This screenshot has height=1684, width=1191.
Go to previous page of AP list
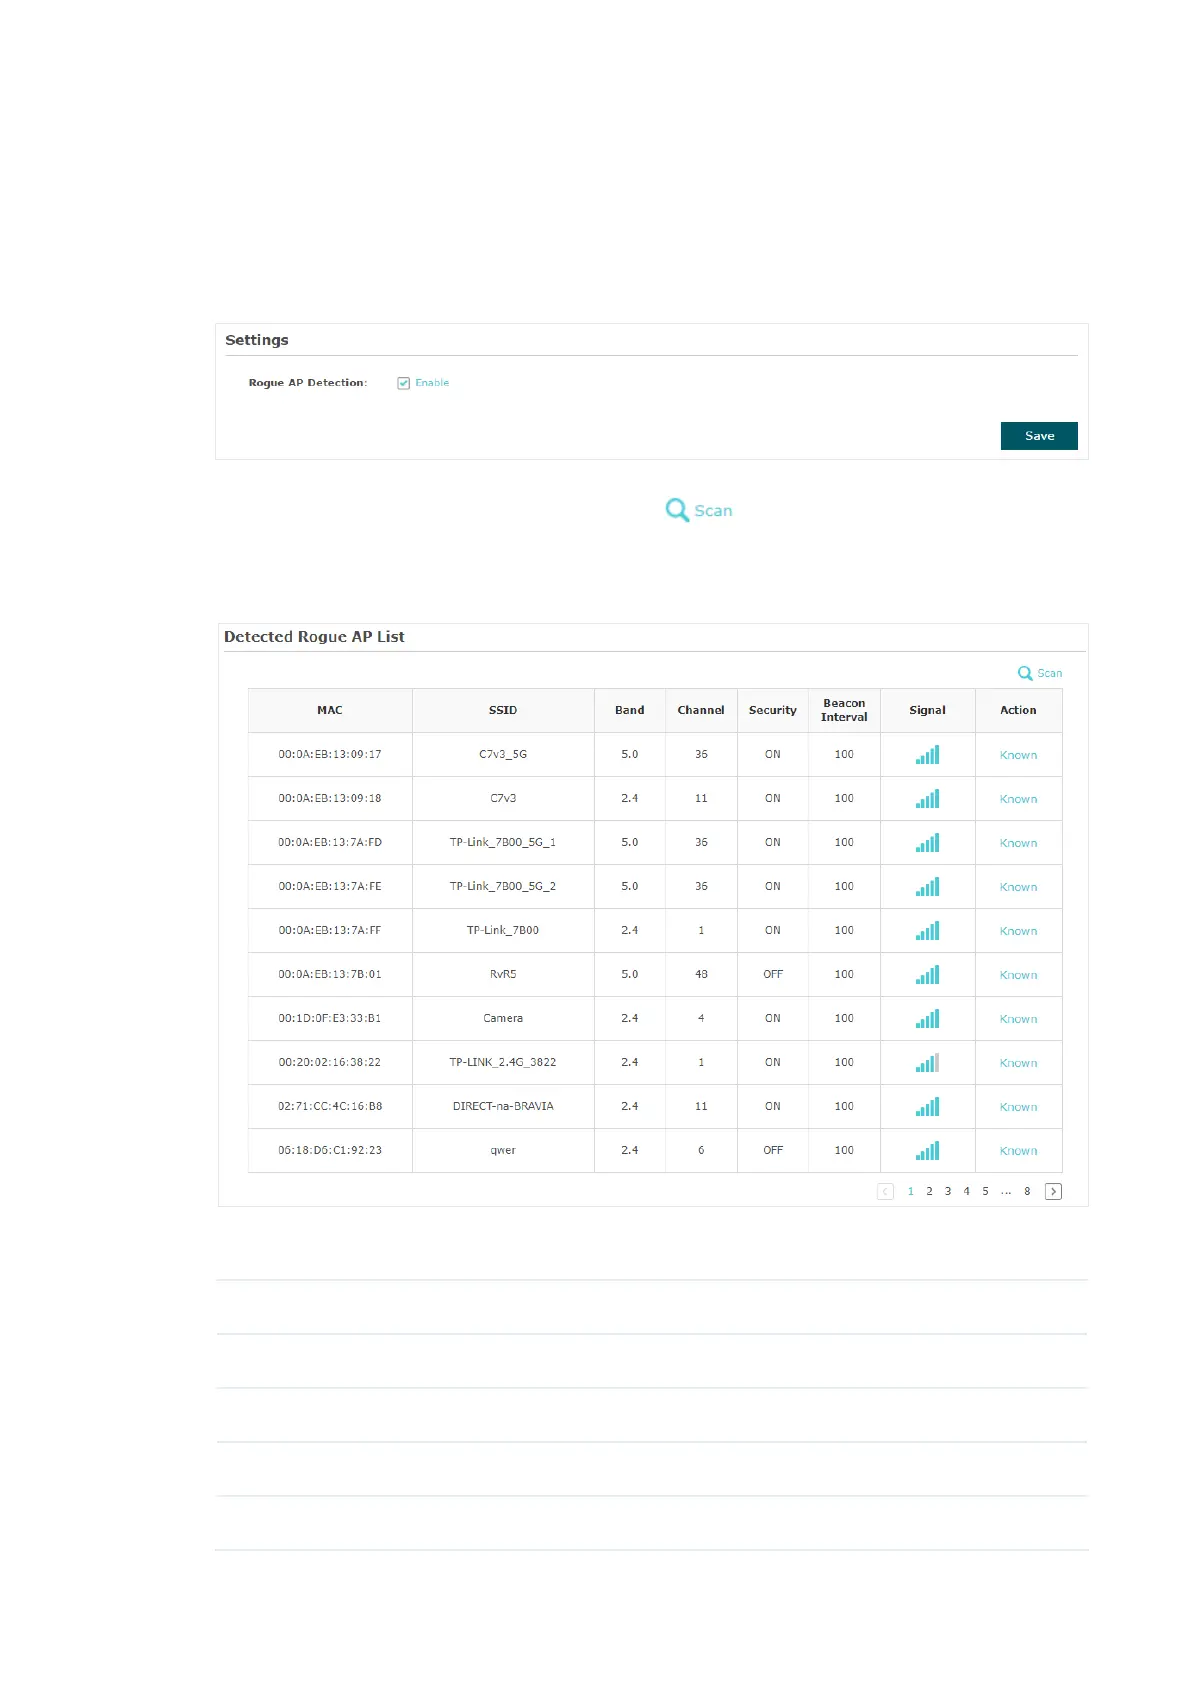(x=885, y=1191)
